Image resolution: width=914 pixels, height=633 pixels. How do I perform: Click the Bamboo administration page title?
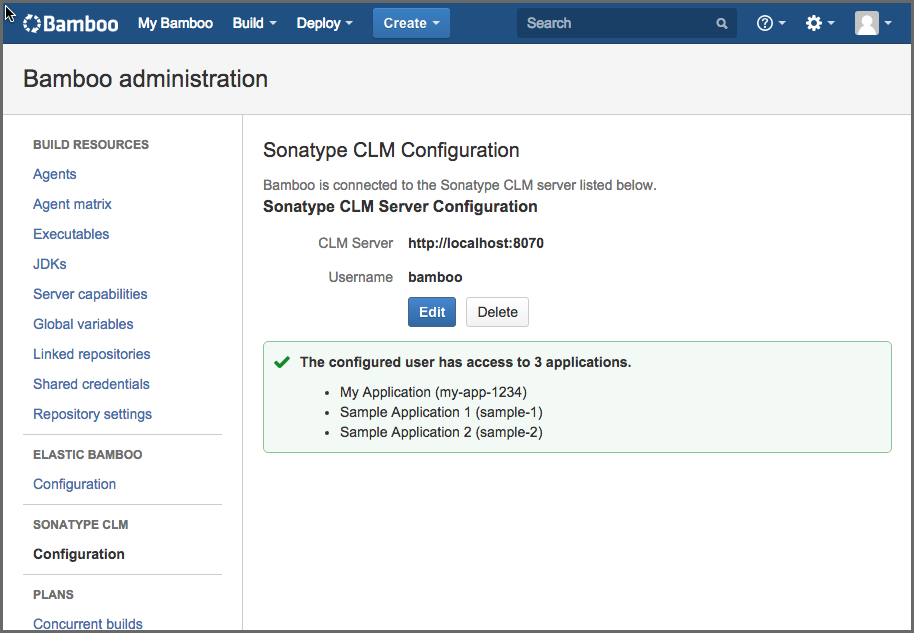(146, 79)
